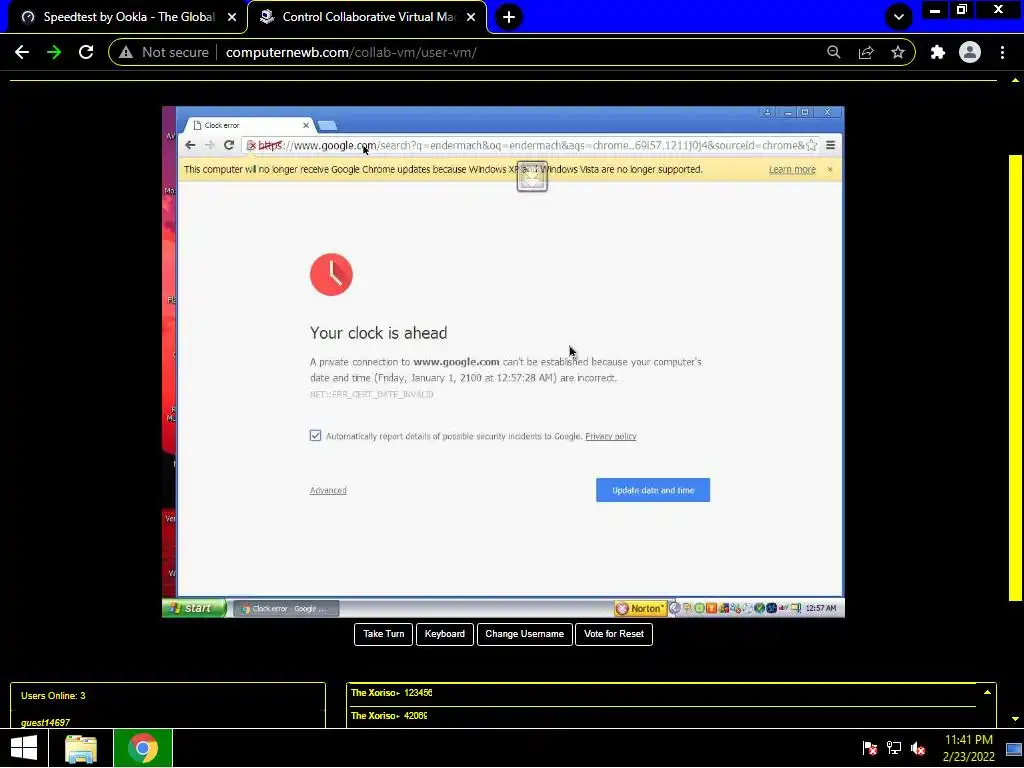
Task: Follow the Learn more link in yellow infobar
Action: pos(792,170)
